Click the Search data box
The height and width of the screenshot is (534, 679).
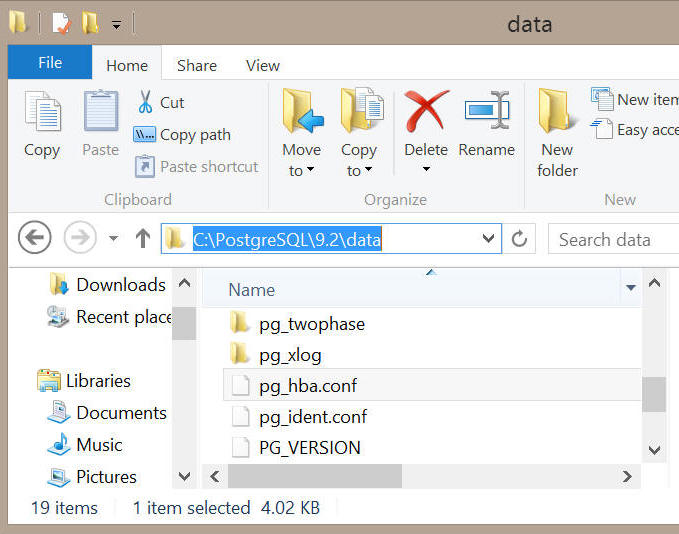(613, 239)
